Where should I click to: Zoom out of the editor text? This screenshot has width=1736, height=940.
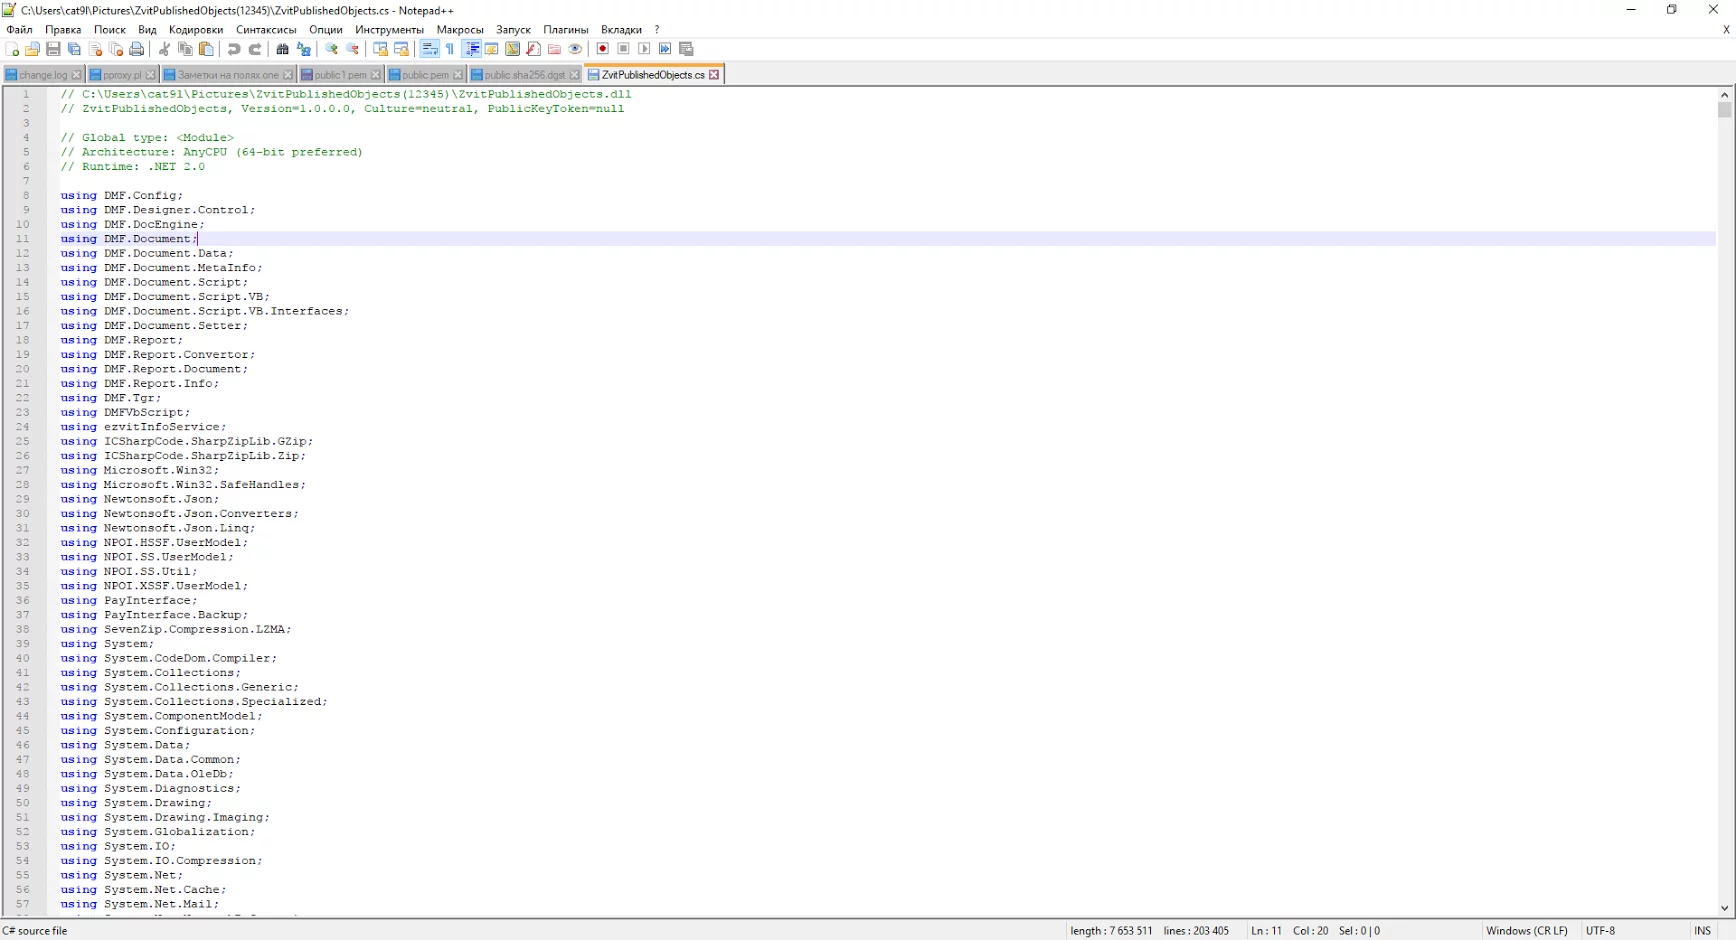(352, 49)
